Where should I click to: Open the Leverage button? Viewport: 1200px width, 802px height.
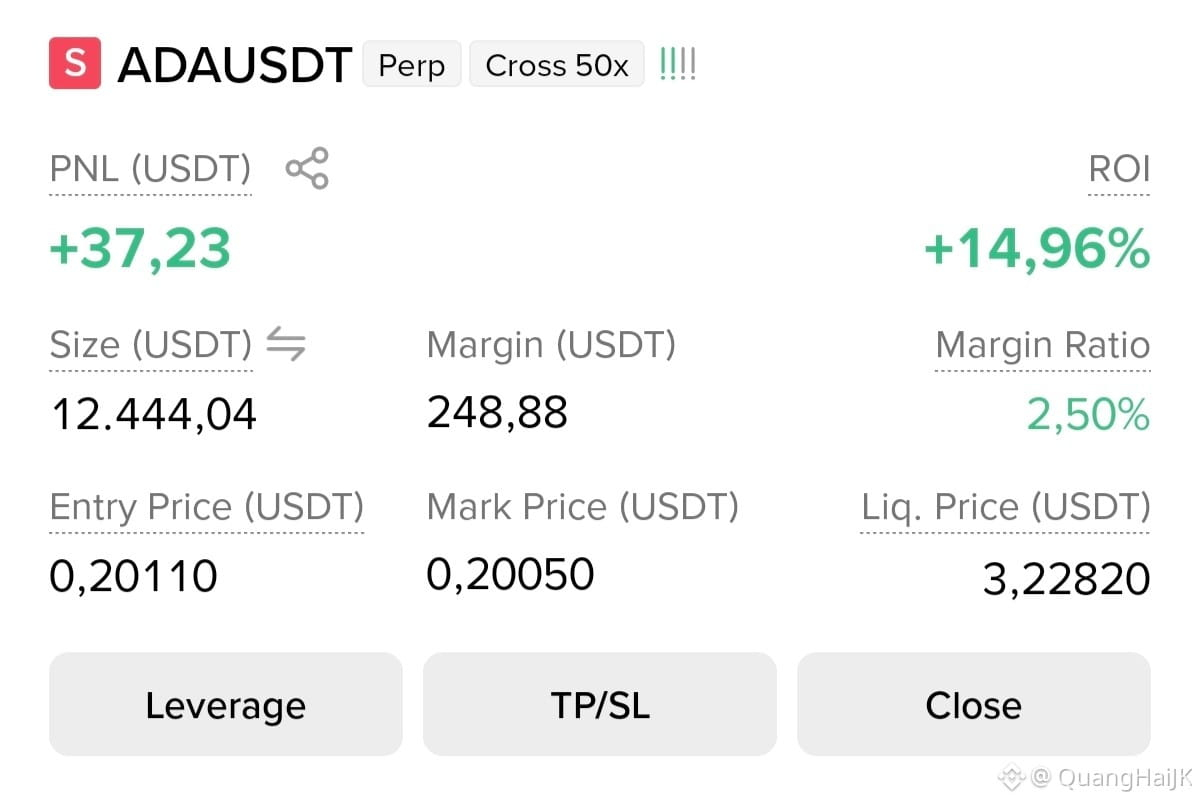[225, 705]
